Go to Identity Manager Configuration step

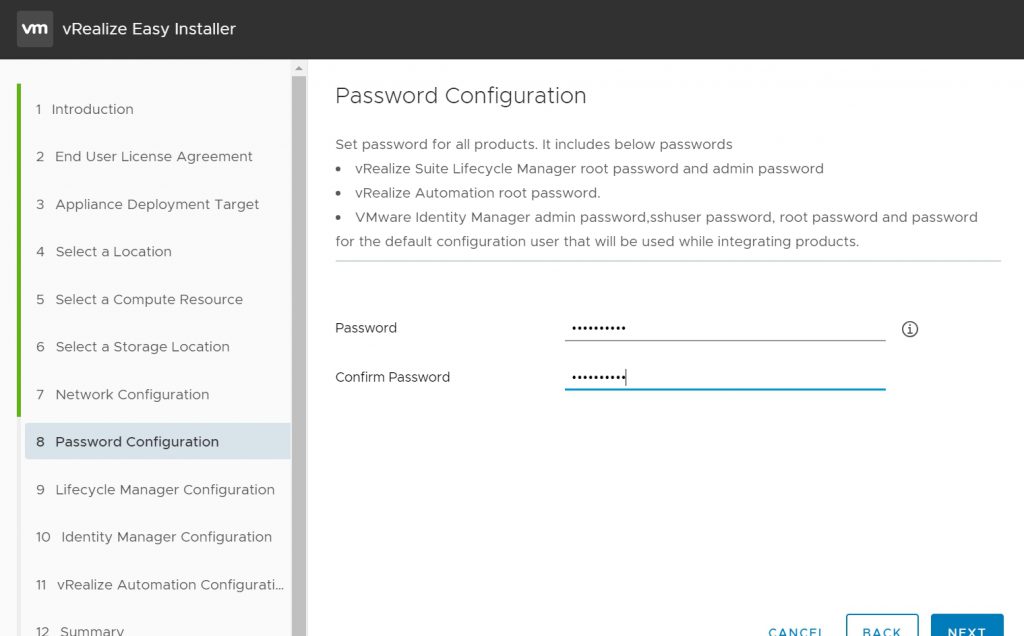(154, 537)
